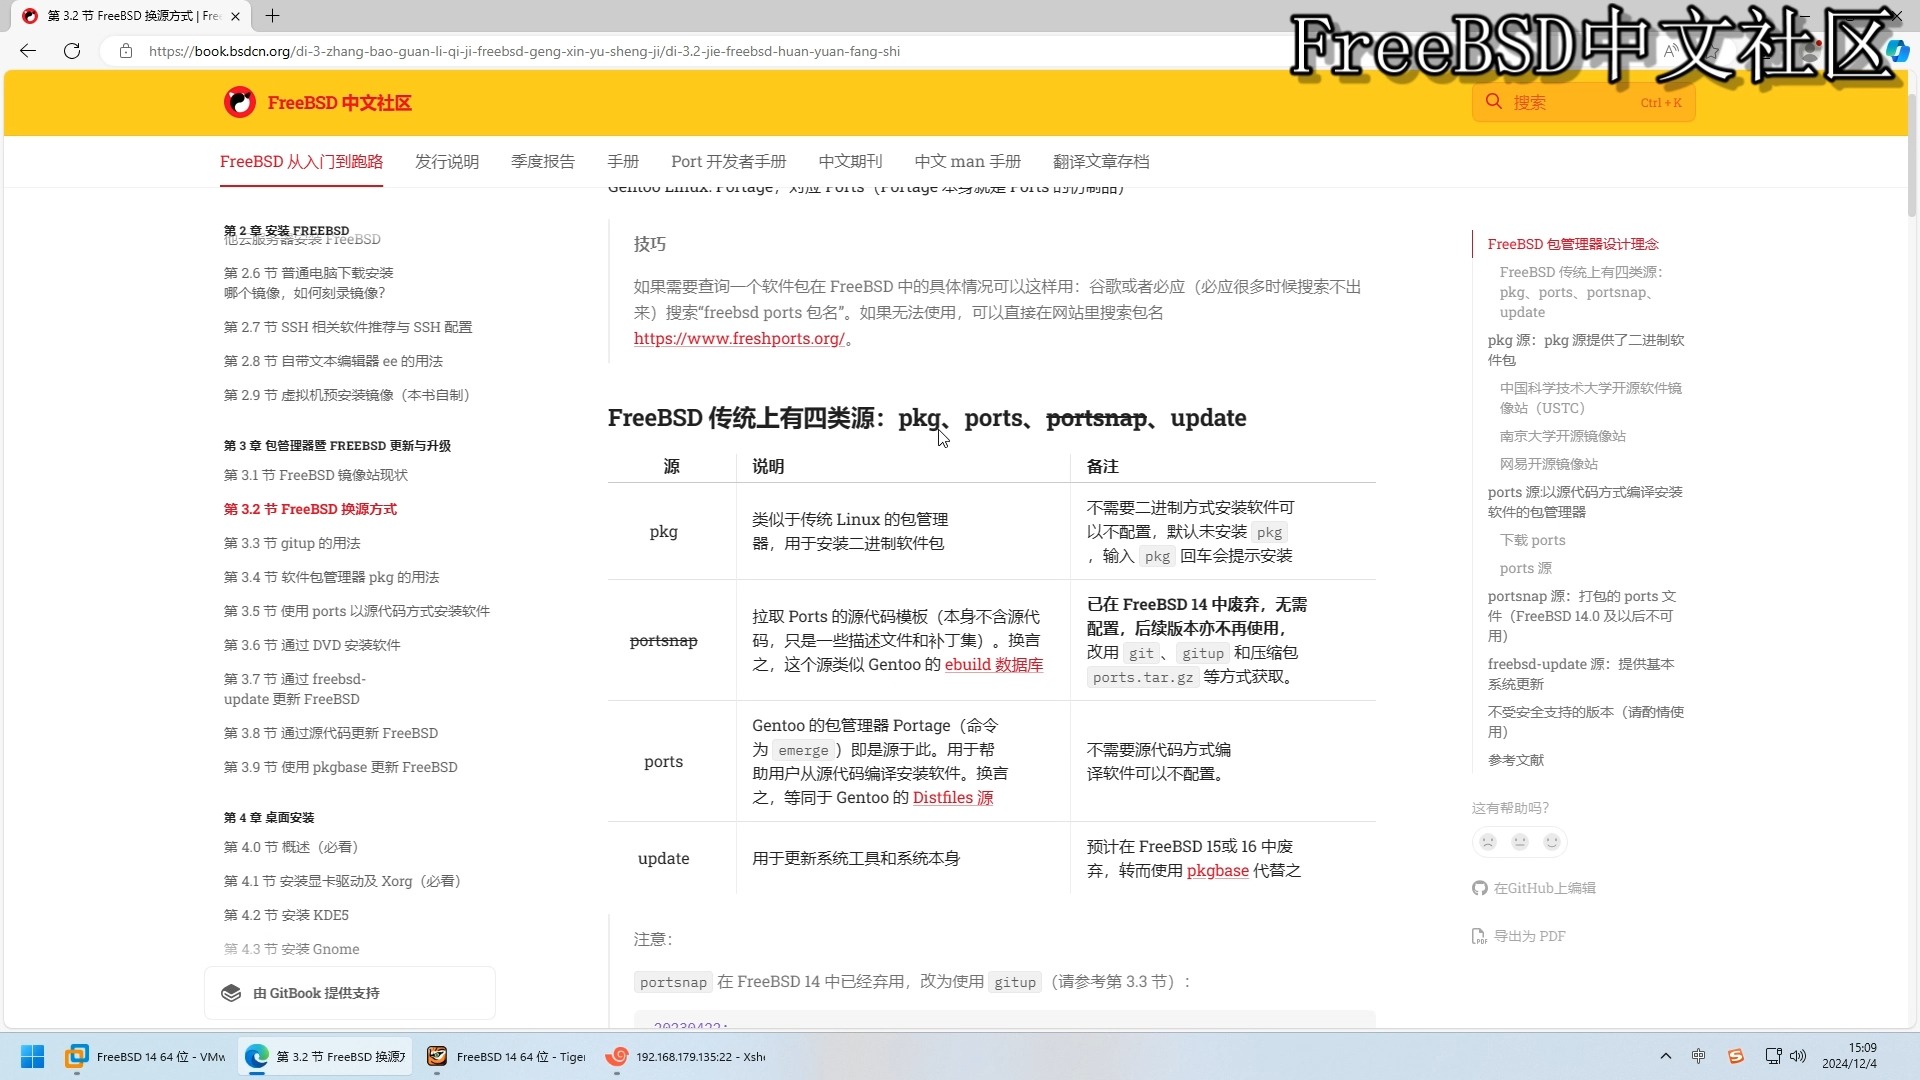1920x1080 pixels.
Task: Open the 中文期刊 tab
Action: [x=851, y=161]
